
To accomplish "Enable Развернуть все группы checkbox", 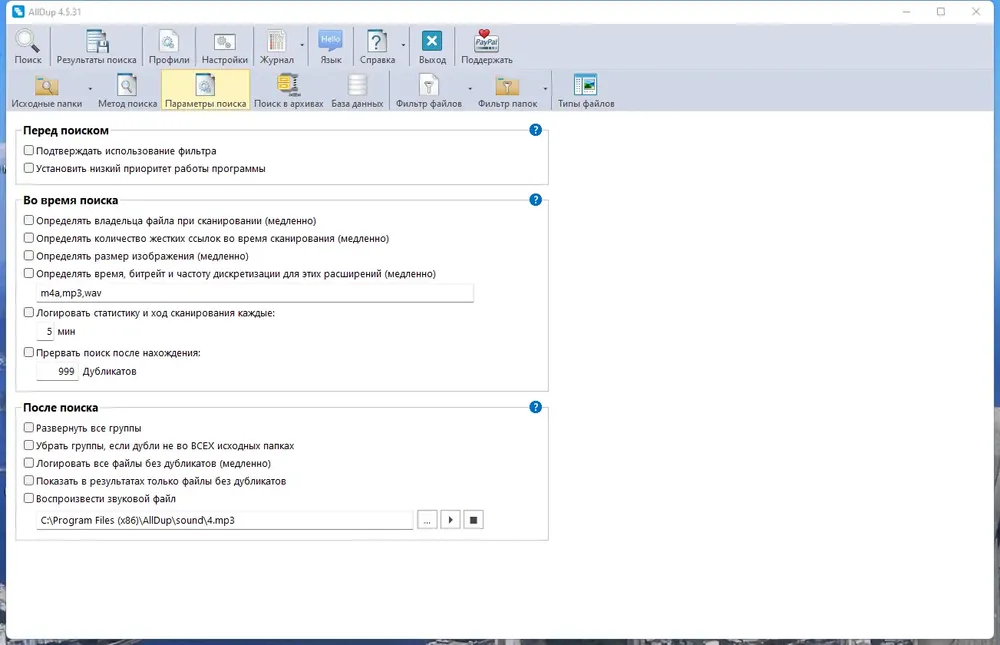I will [x=29, y=427].
